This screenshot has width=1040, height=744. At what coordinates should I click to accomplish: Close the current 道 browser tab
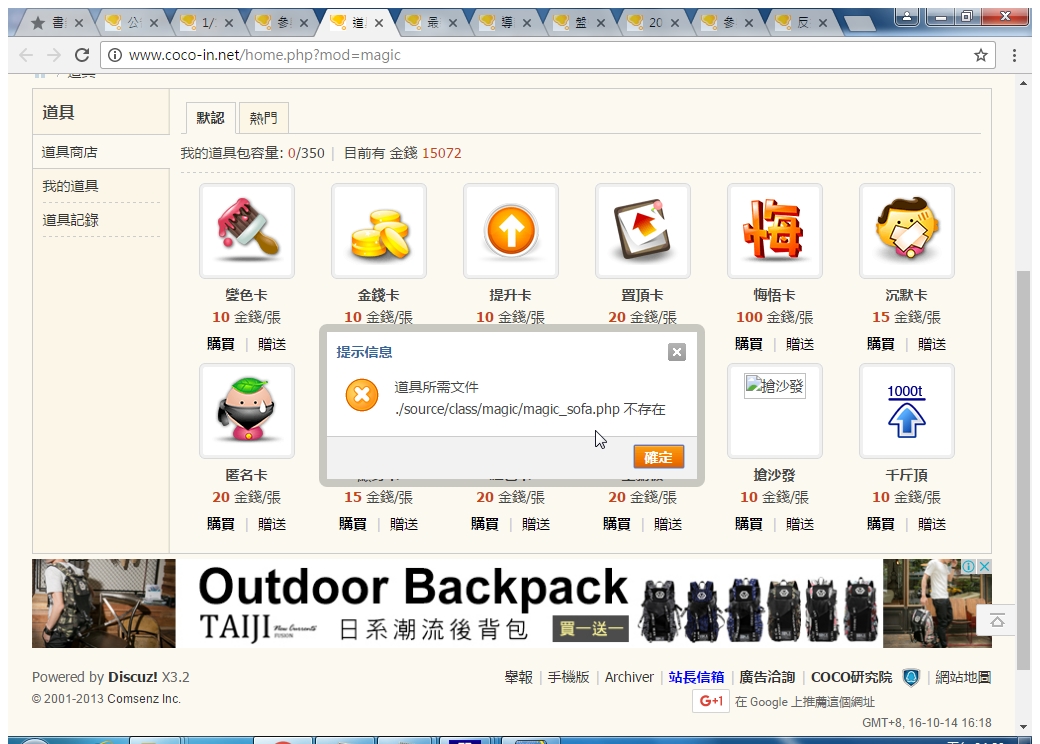pyautogui.click(x=379, y=23)
